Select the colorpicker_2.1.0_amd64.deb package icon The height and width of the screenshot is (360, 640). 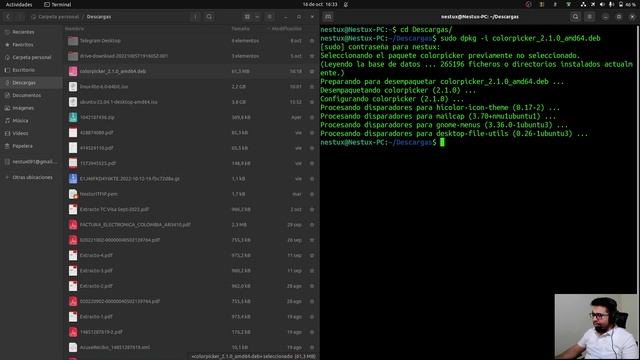pos(73,71)
